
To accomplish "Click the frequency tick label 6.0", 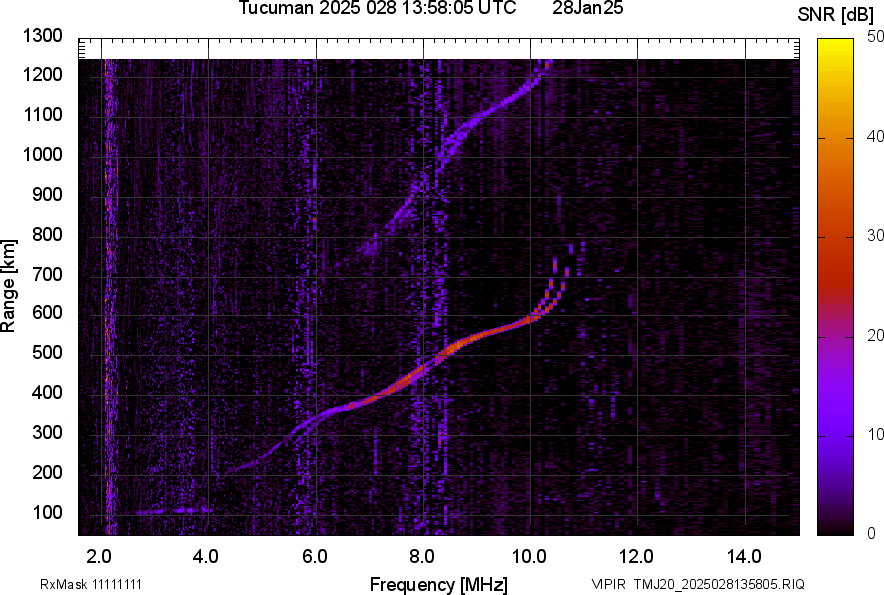I will [x=314, y=557].
